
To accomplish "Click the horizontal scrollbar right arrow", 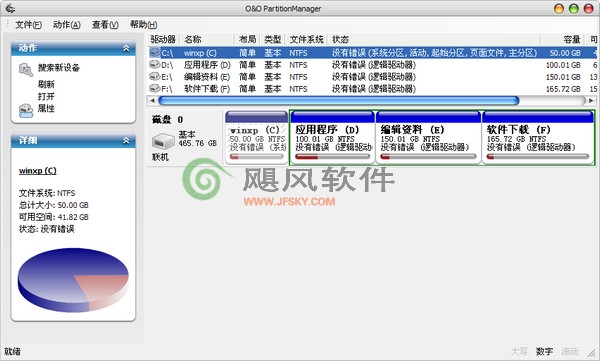I will click(x=591, y=101).
